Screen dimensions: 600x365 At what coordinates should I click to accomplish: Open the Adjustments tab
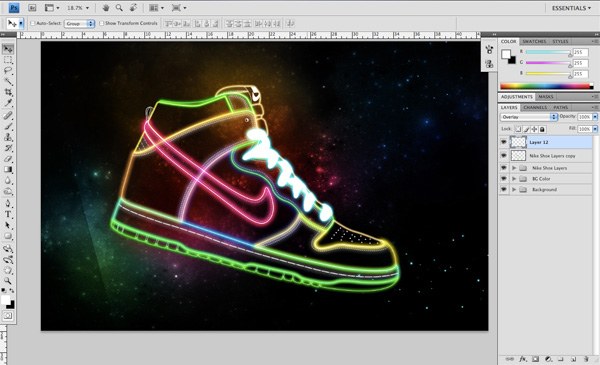[x=517, y=97]
